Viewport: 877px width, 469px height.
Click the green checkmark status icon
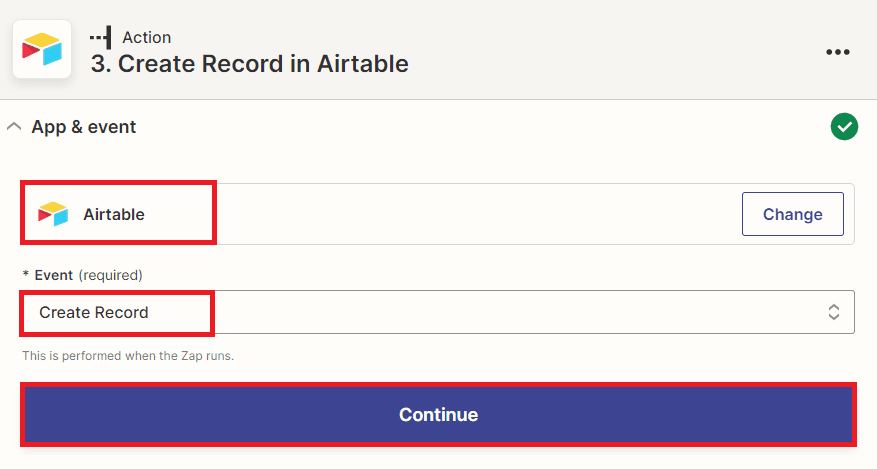pos(844,127)
